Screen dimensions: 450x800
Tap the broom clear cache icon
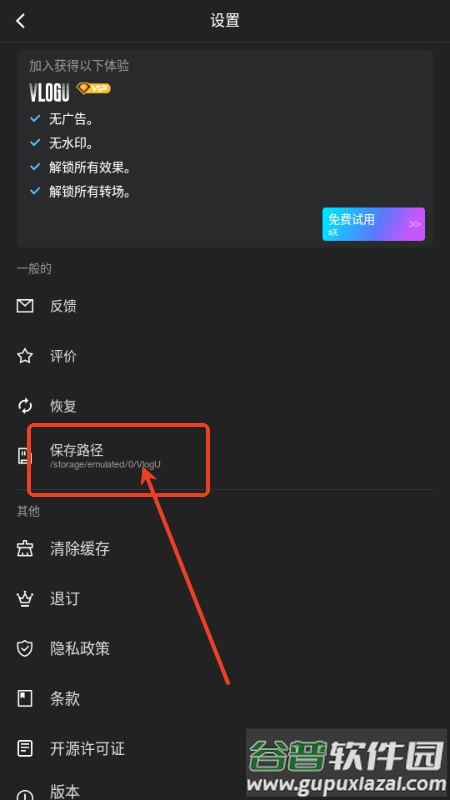click(x=25, y=549)
